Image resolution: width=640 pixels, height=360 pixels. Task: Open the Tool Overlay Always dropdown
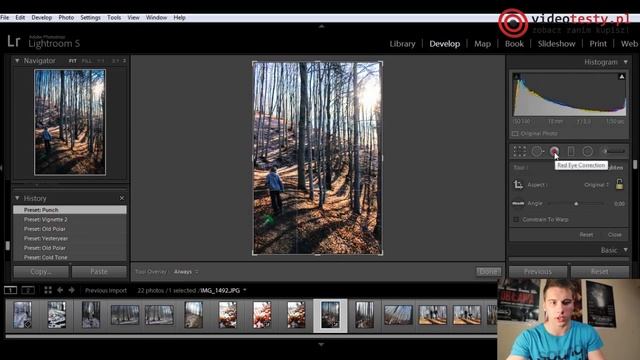tap(186, 271)
